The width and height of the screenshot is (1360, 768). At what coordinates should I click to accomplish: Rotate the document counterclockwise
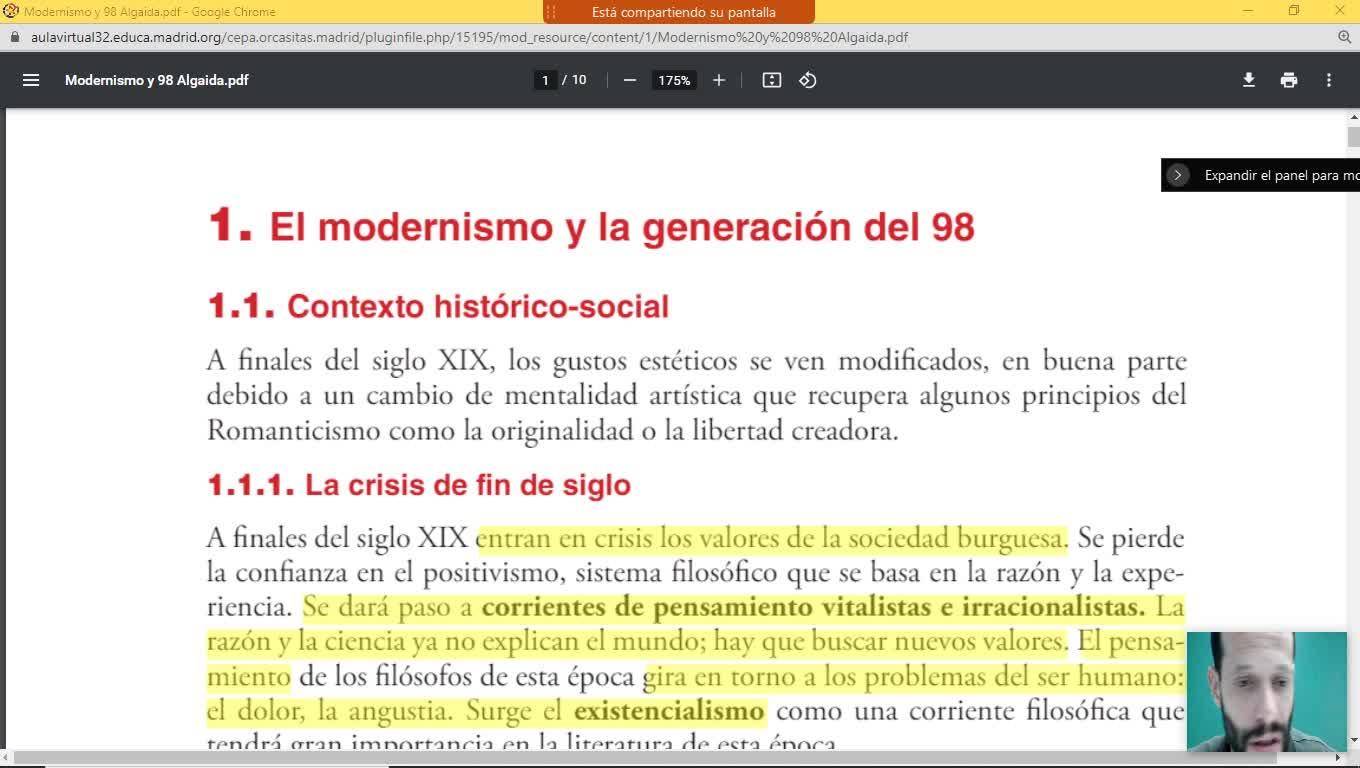click(808, 80)
